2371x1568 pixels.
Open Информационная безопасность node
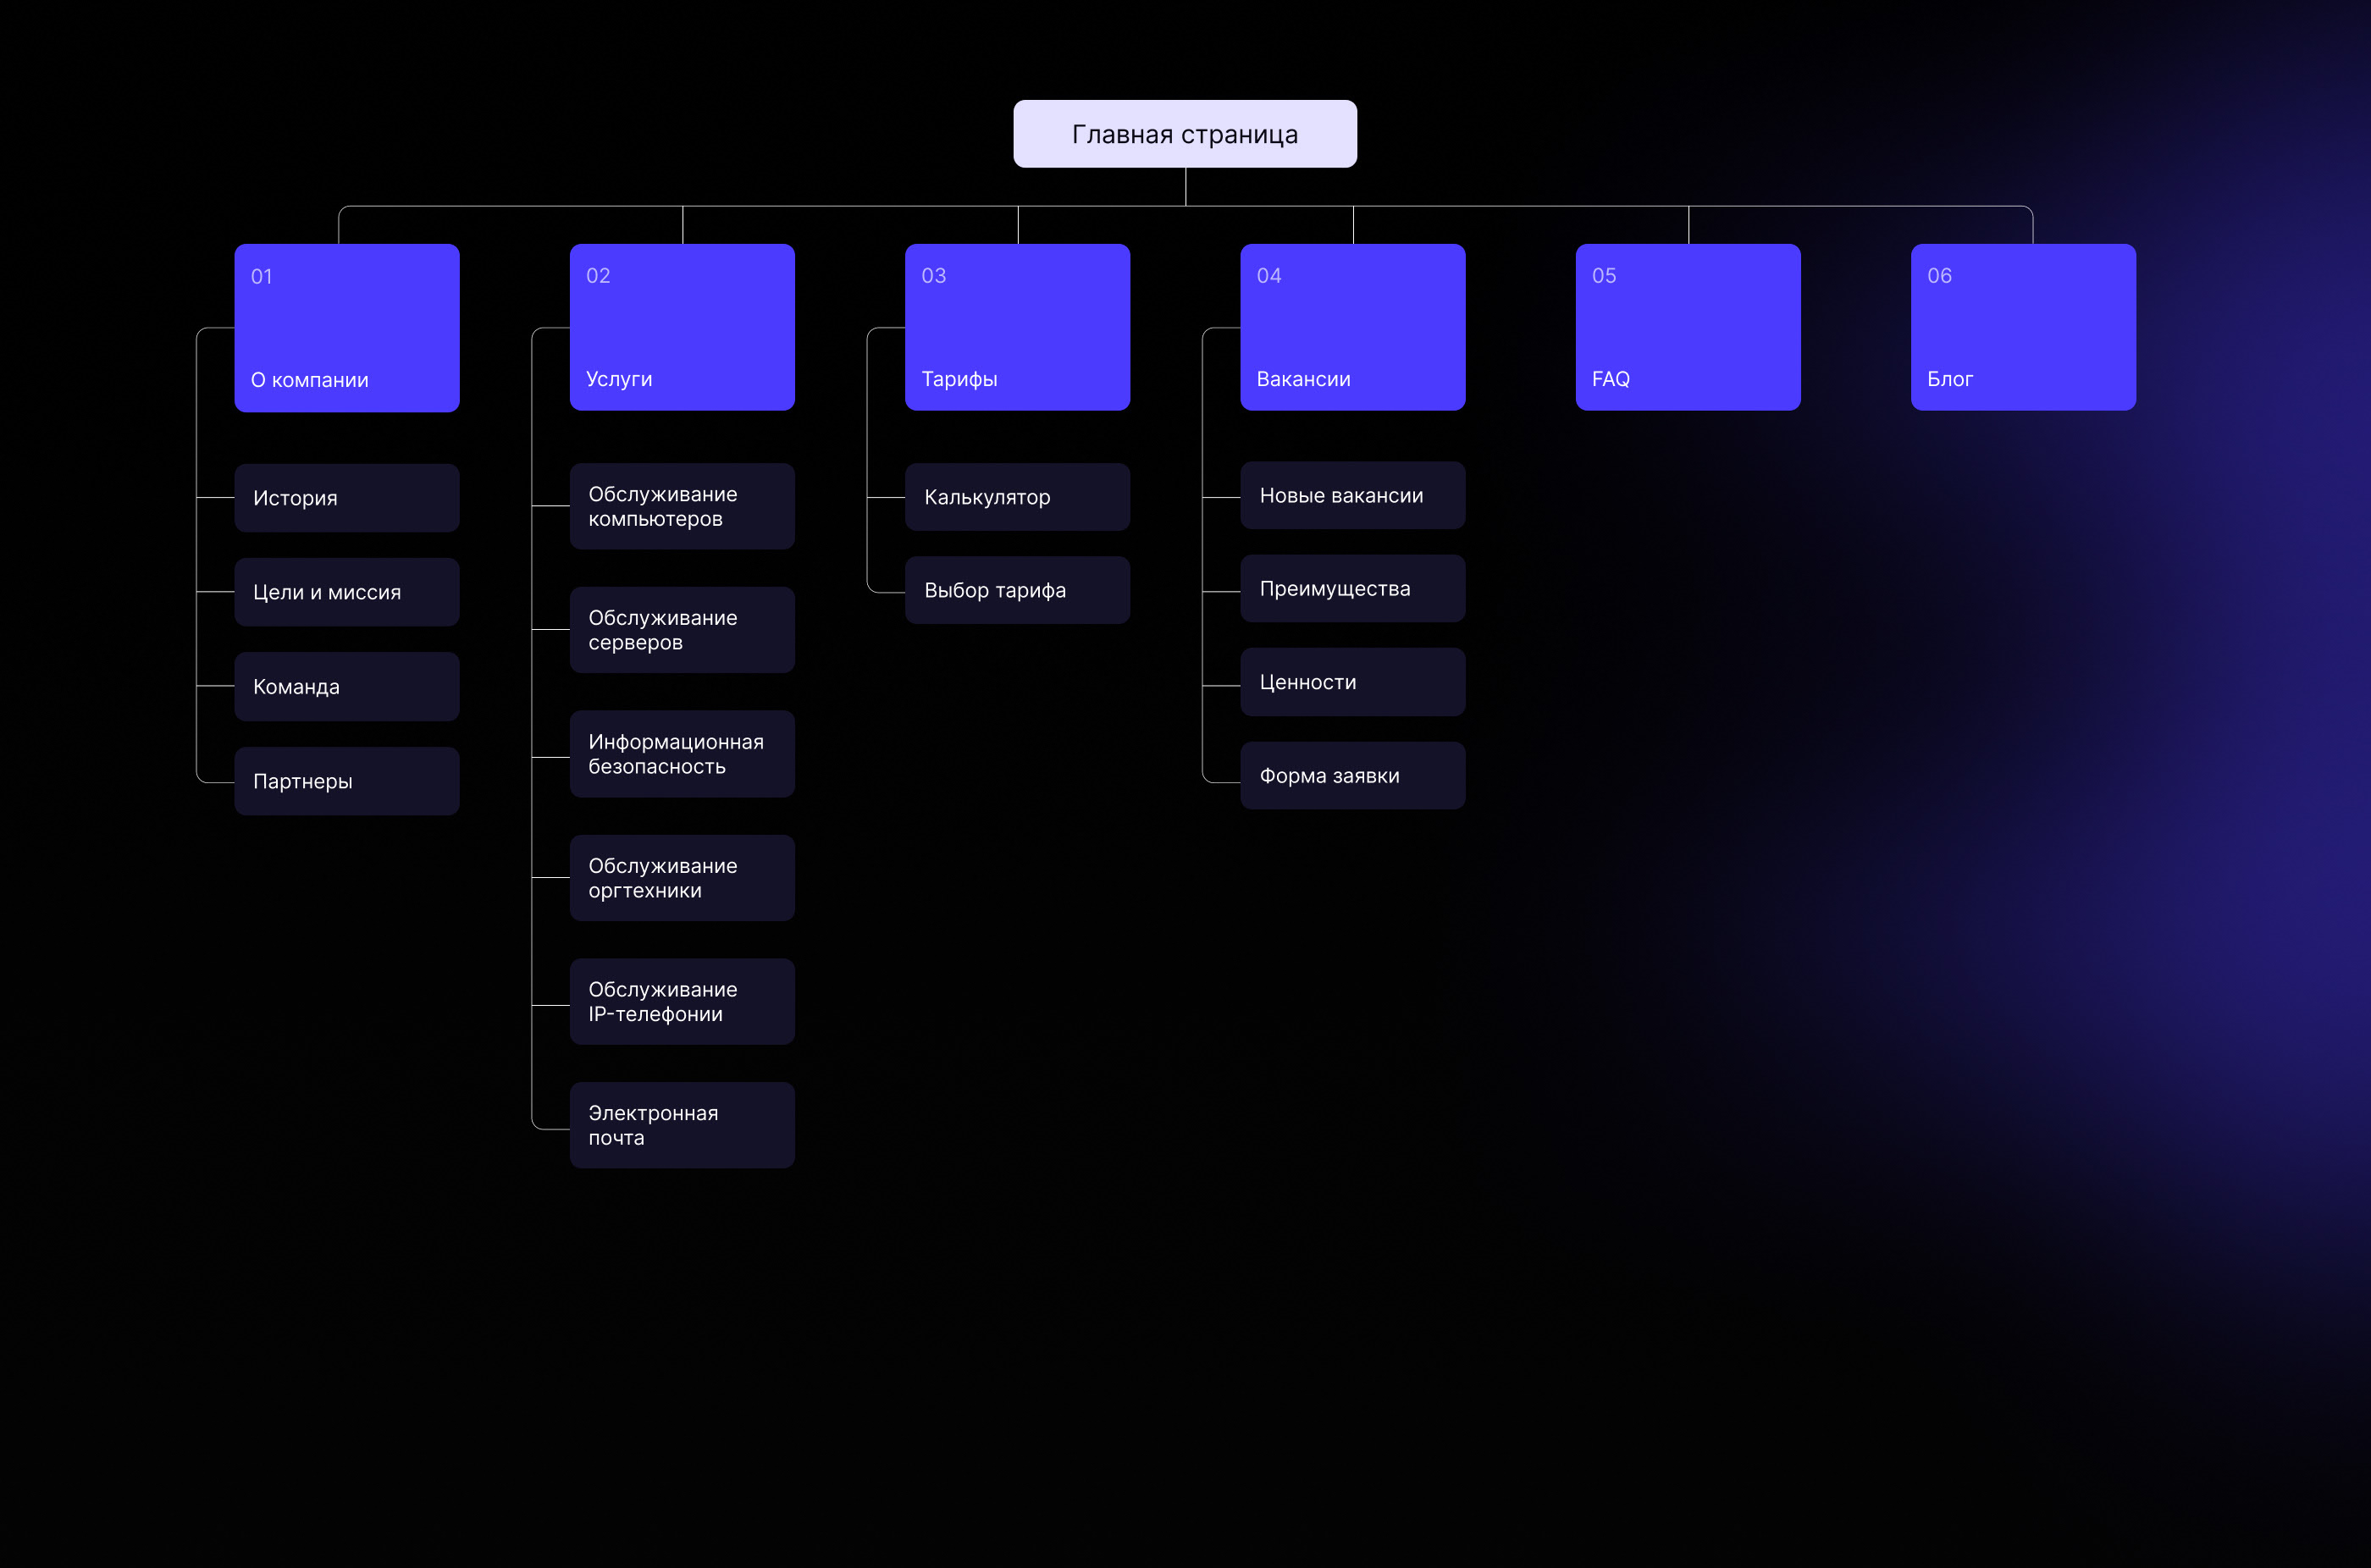tap(682, 754)
